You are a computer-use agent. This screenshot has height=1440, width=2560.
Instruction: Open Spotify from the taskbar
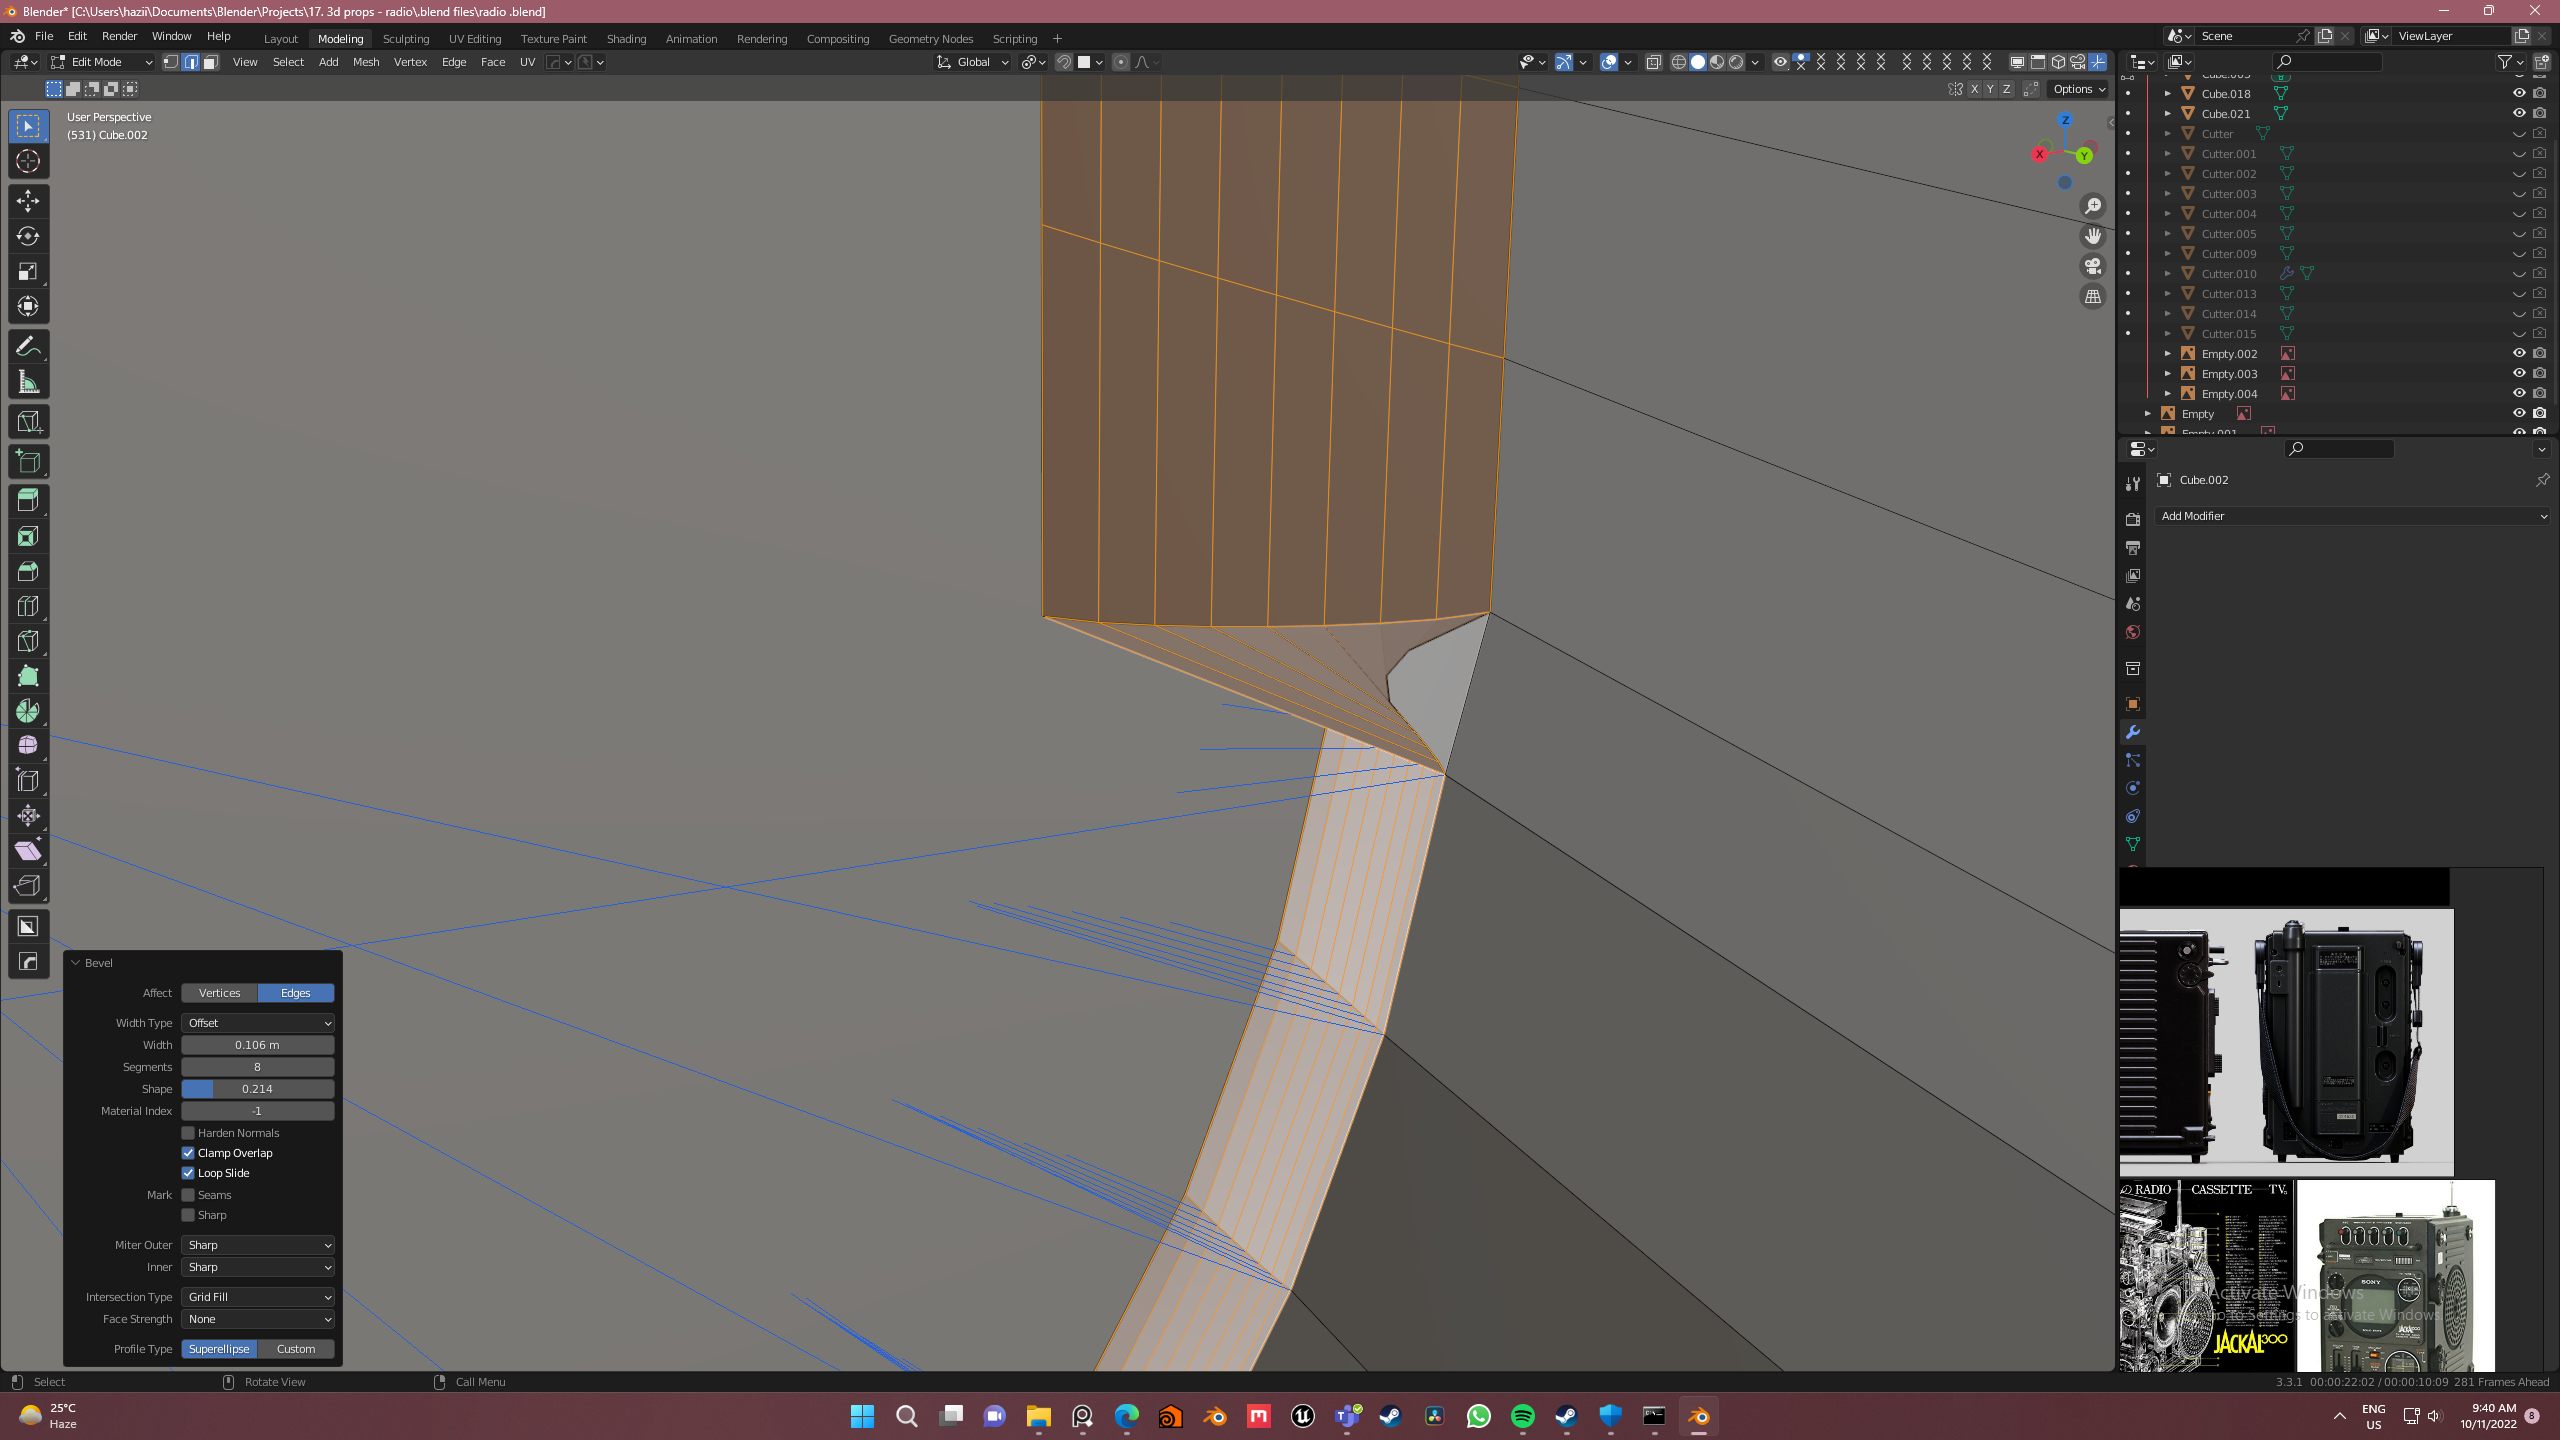point(1523,1416)
